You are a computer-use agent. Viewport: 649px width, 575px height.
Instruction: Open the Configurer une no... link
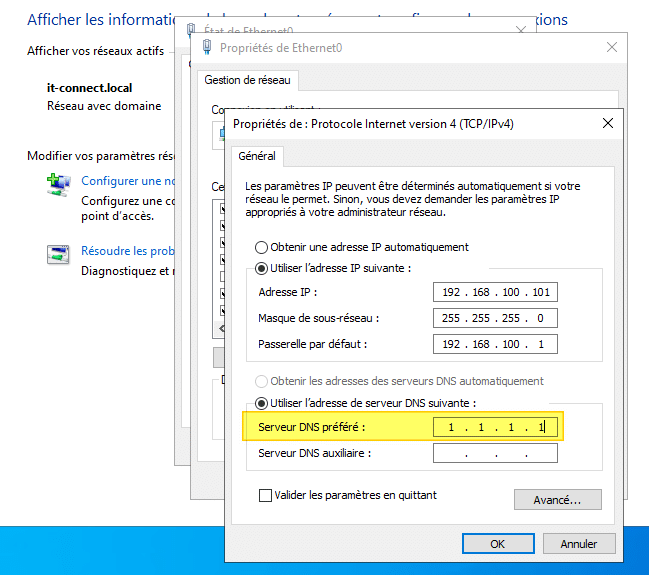(128, 181)
